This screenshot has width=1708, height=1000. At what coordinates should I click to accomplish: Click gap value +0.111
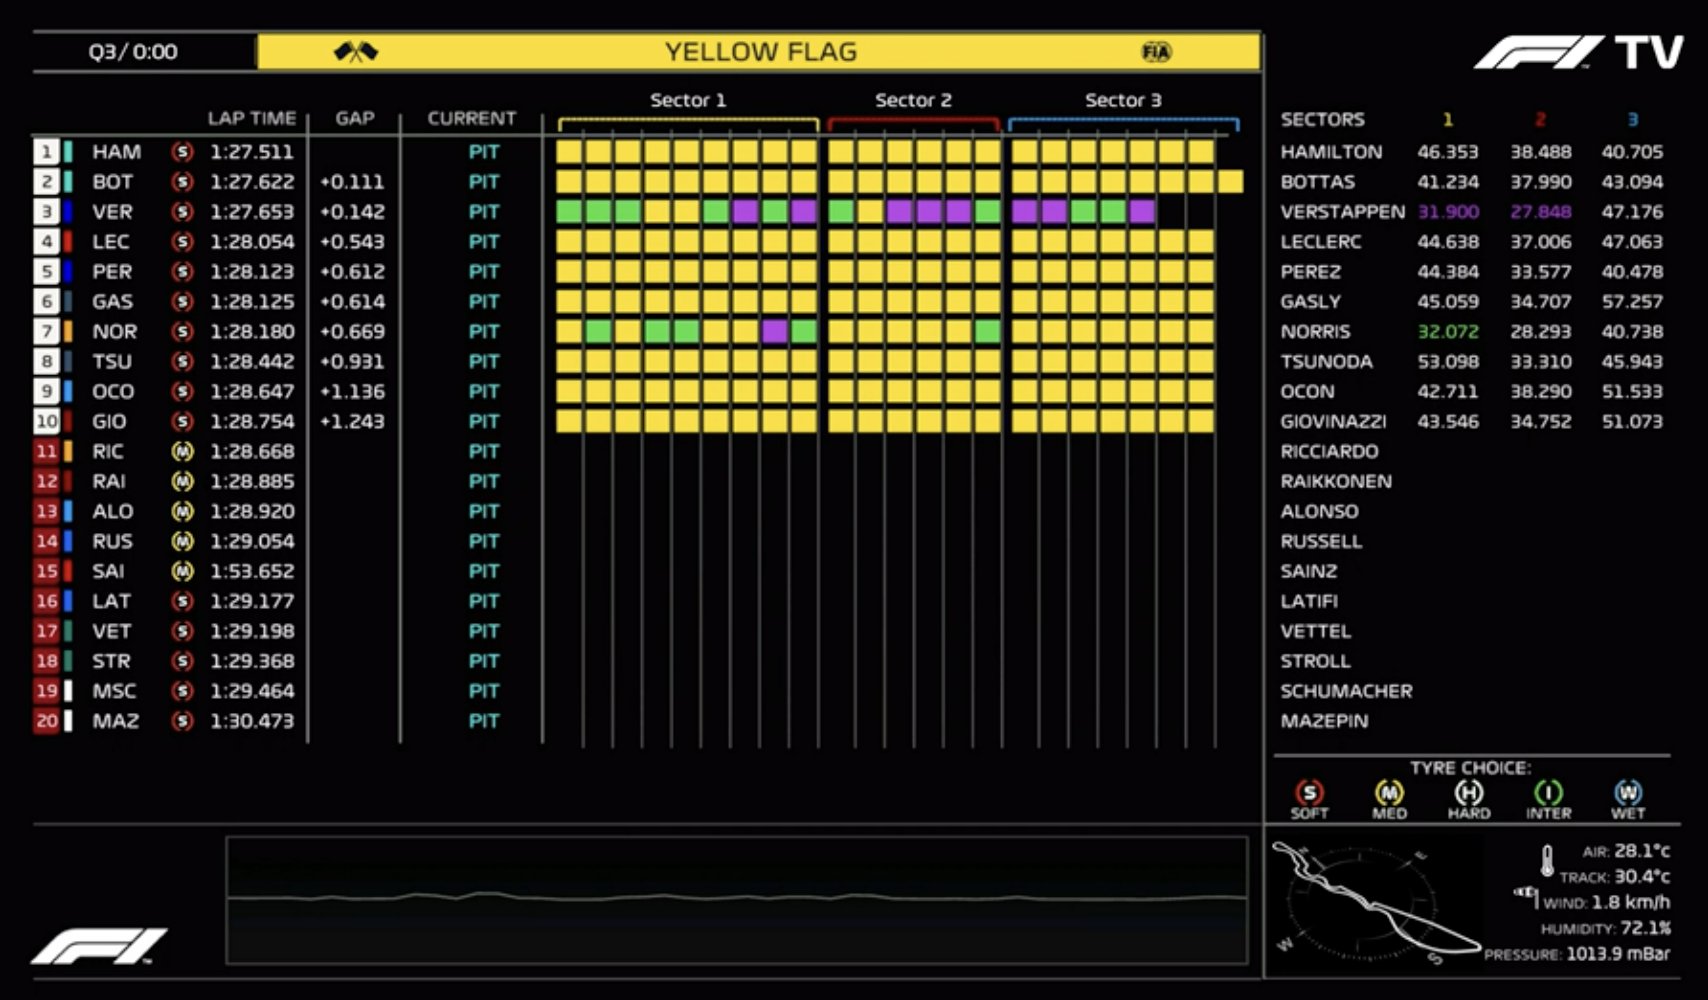click(x=352, y=182)
